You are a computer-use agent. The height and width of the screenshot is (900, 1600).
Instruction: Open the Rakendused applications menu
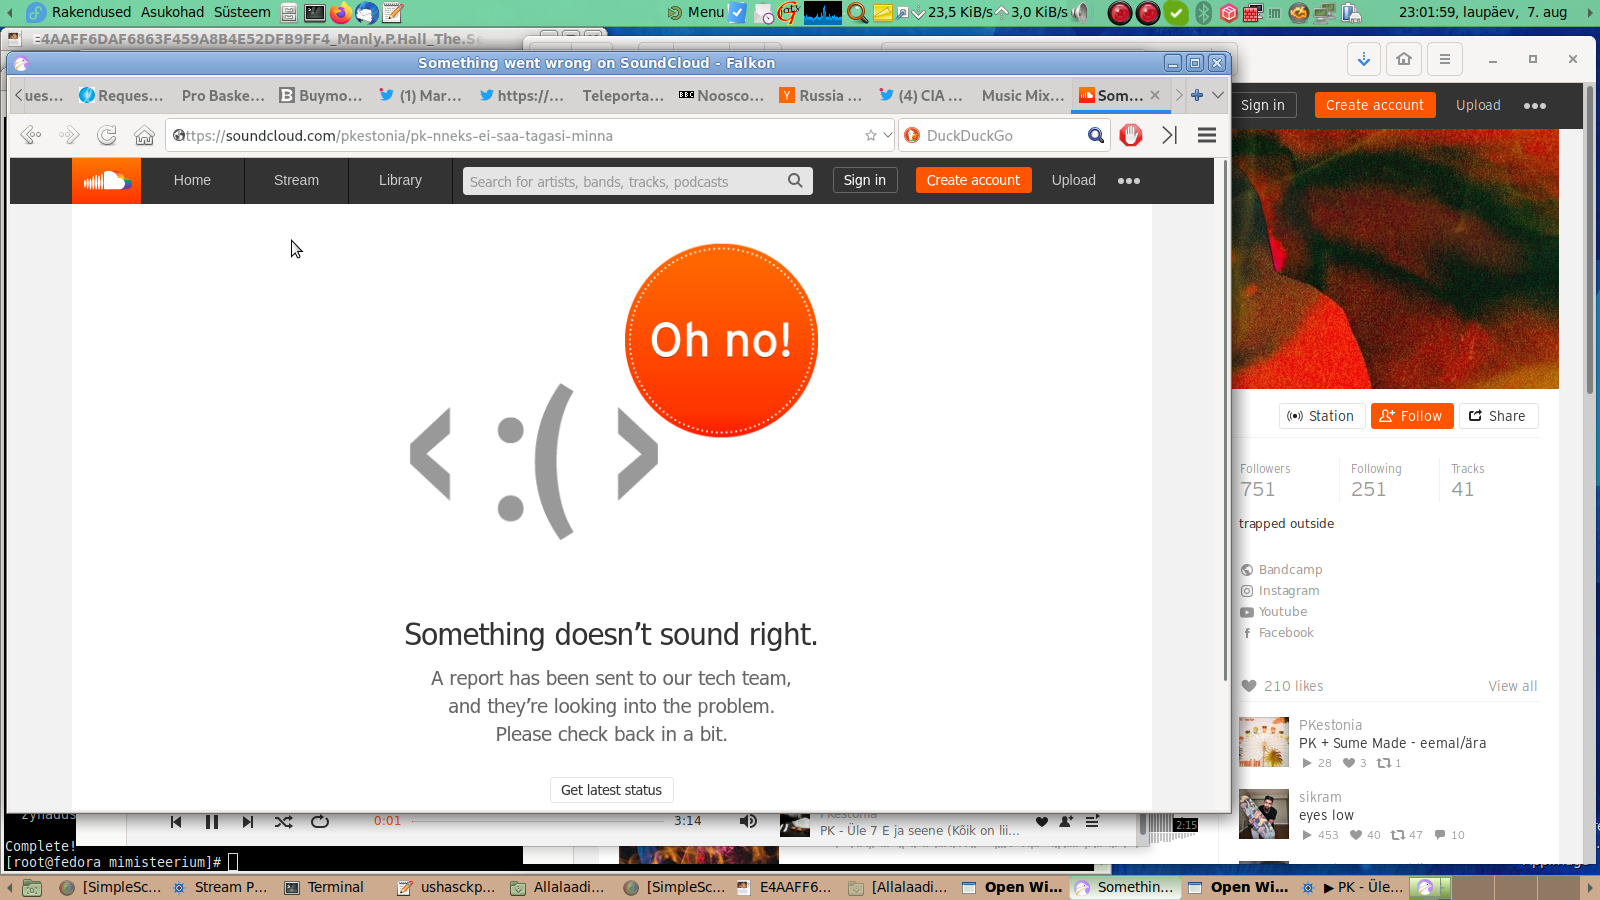coord(91,12)
